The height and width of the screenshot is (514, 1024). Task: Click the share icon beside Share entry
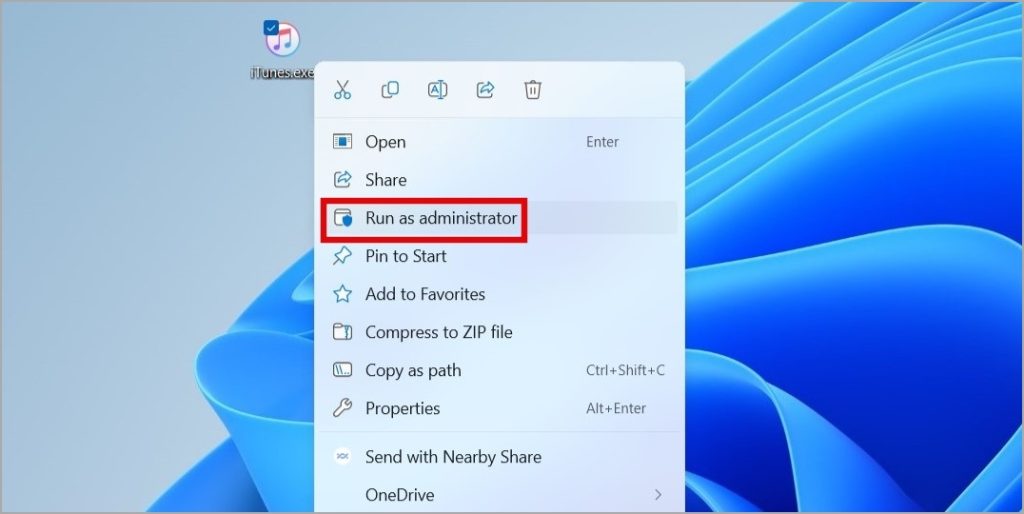point(342,180)
